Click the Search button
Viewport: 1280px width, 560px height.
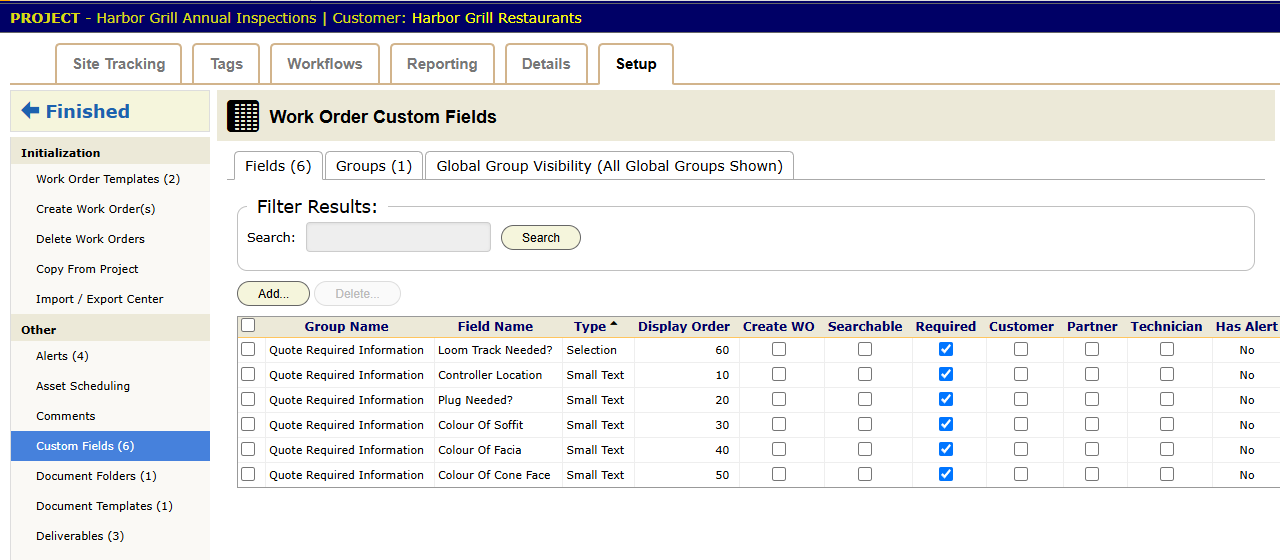point(541,237)
